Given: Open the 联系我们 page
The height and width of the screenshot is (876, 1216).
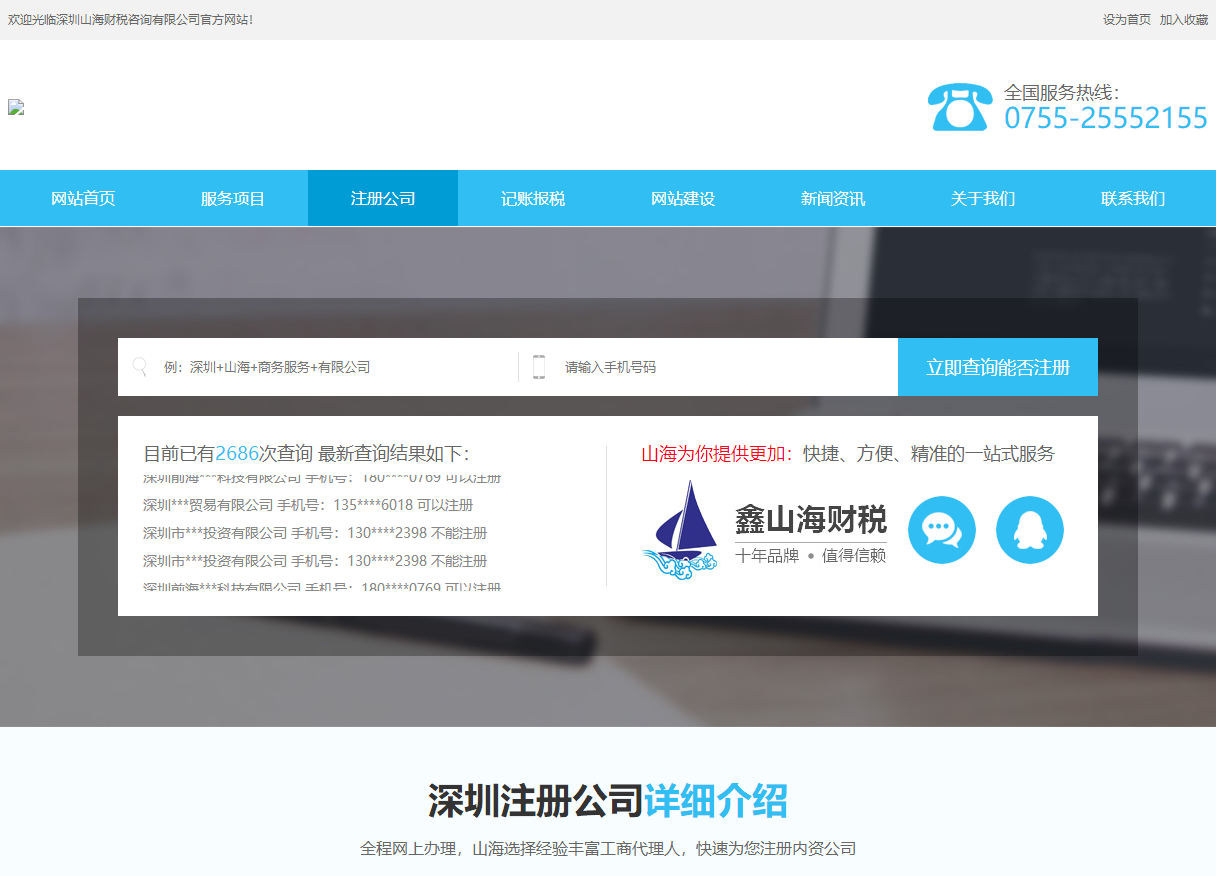Looking at the screenshot, I should coord(1131,197).
